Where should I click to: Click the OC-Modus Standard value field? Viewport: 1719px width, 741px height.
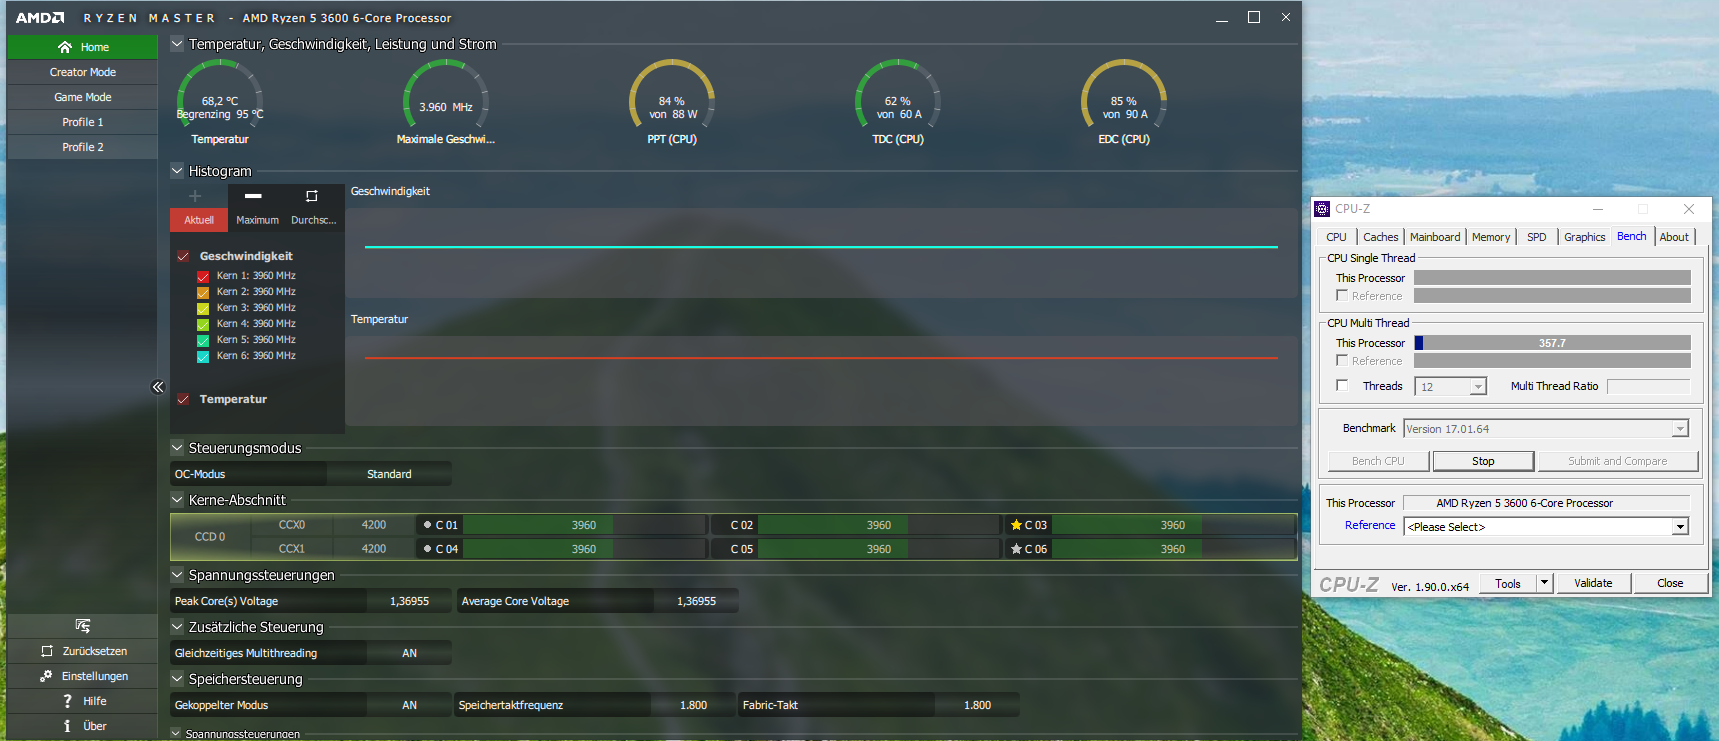[x=389, y=474]
